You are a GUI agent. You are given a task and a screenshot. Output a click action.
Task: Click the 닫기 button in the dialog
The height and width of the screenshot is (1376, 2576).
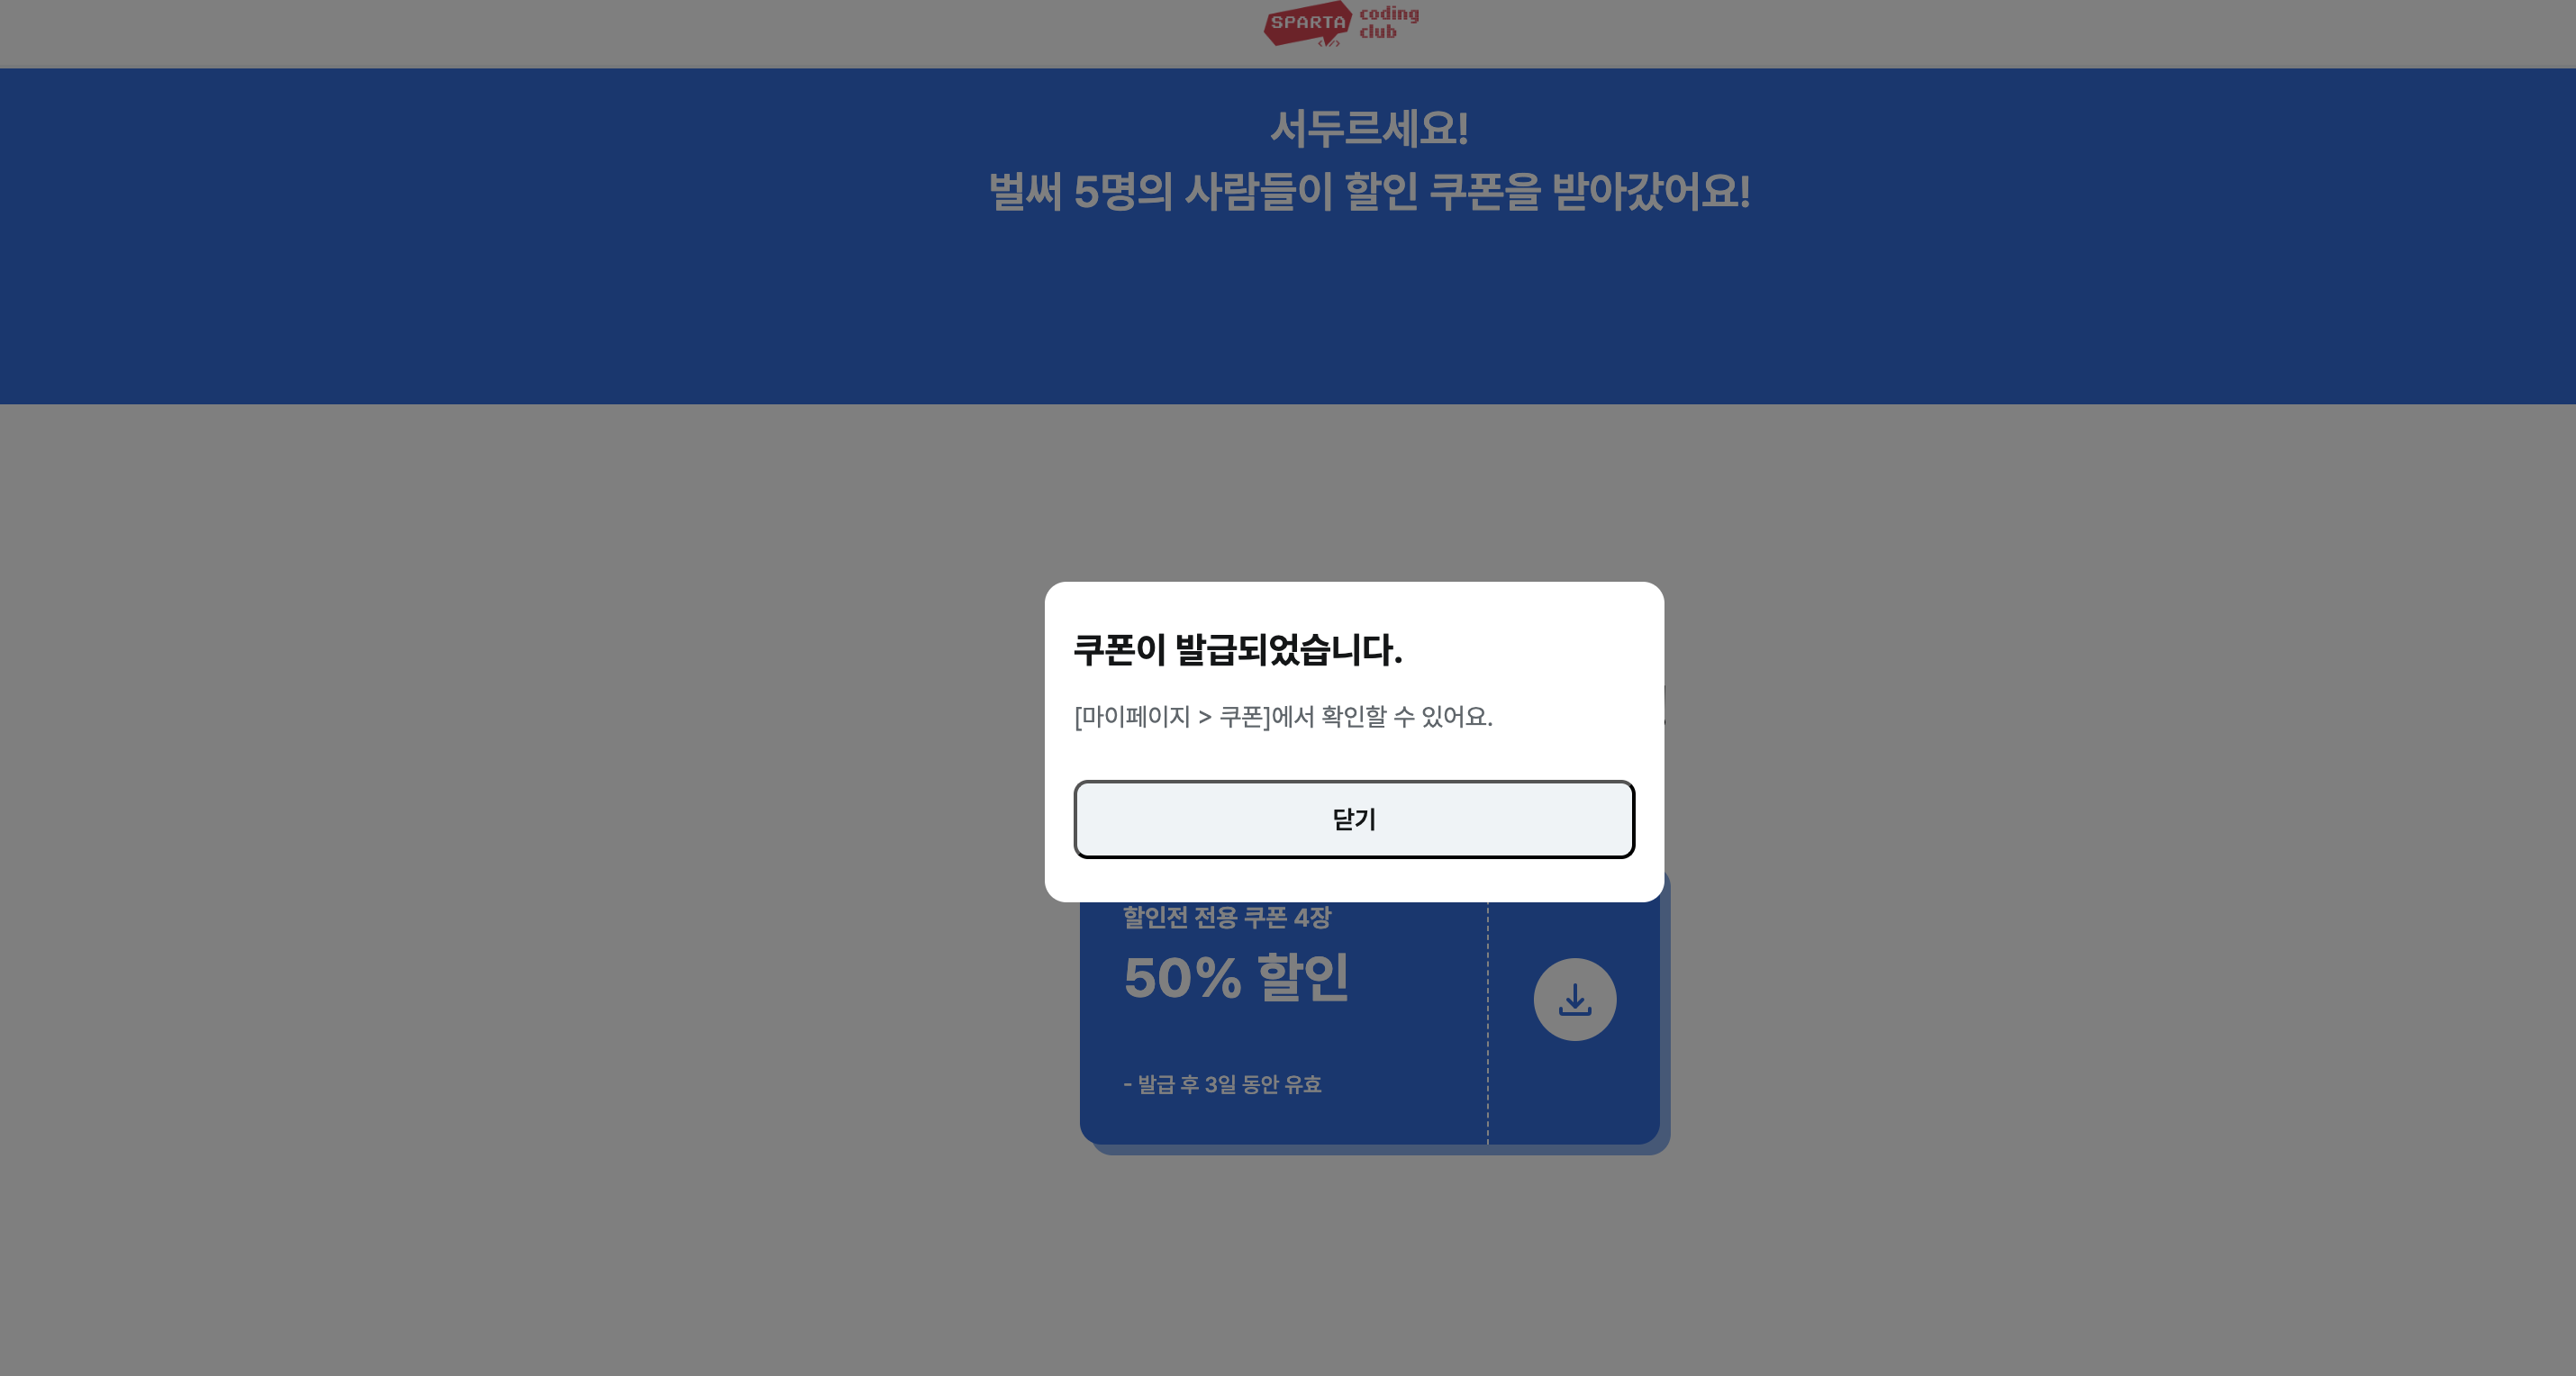(1354, 819)
